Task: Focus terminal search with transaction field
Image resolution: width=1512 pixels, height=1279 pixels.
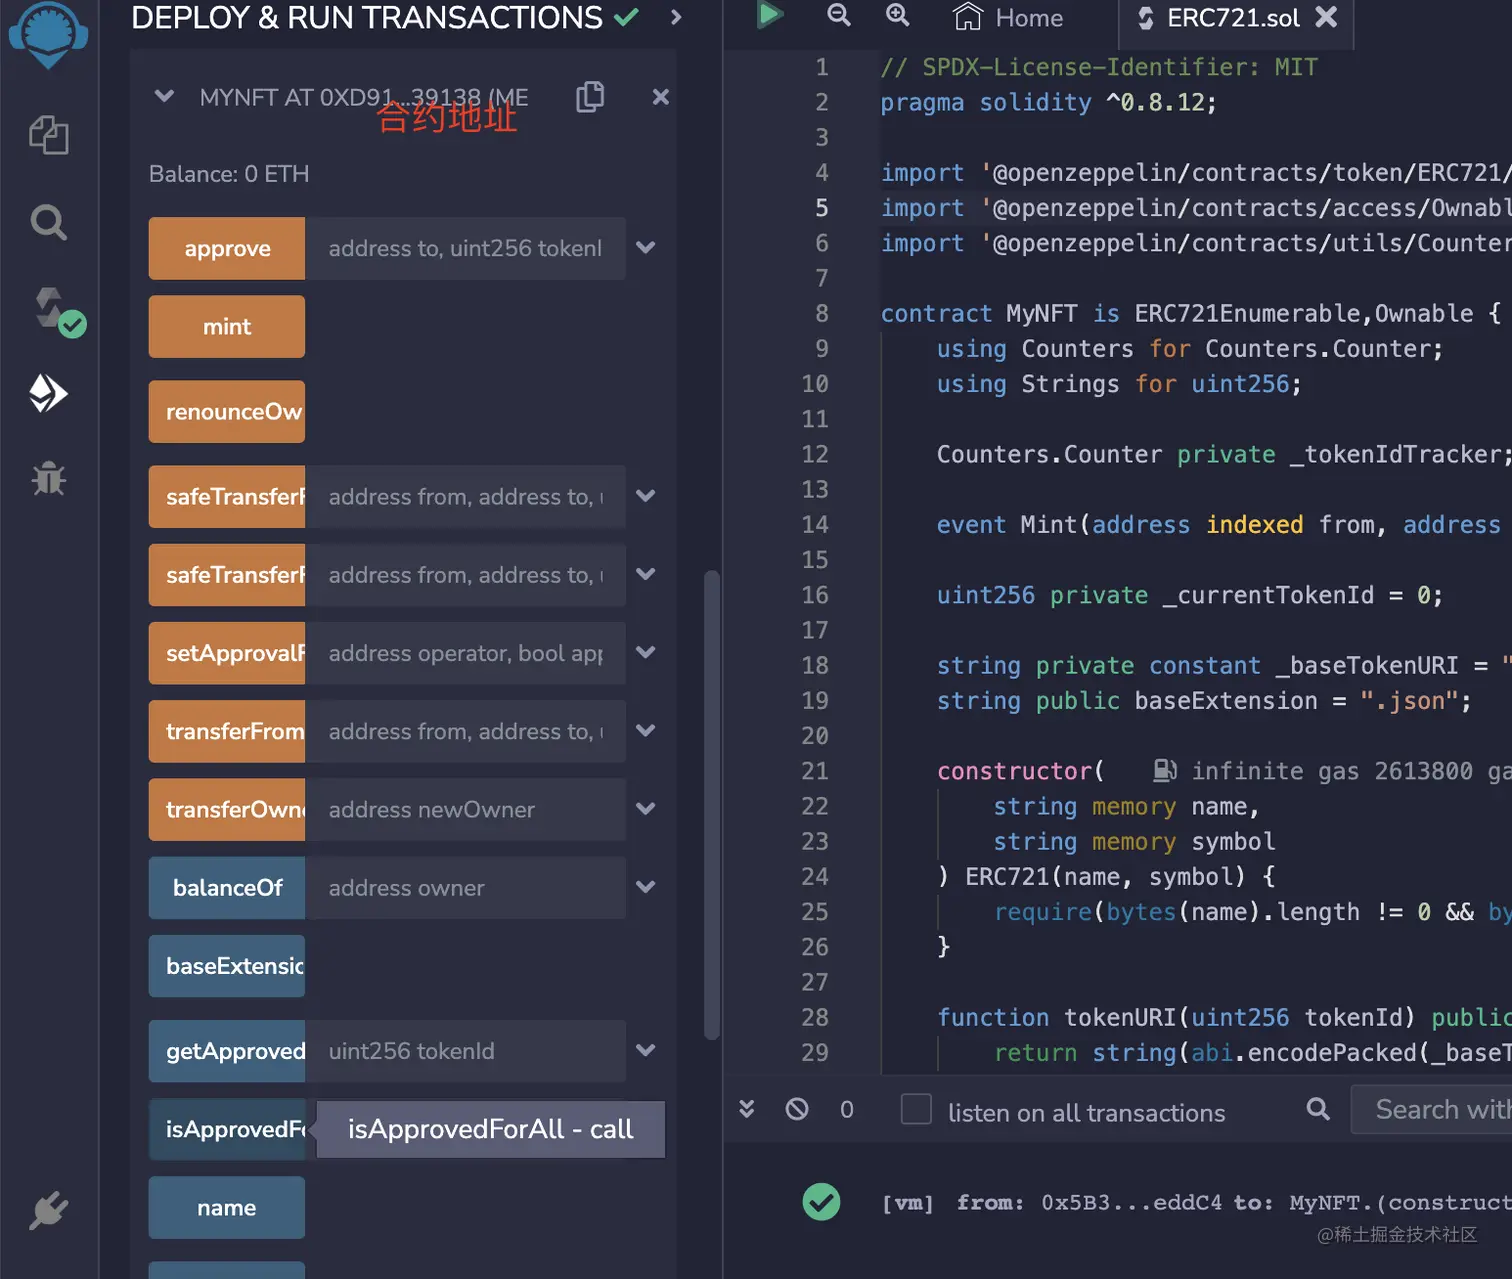Action: (x=1431, y=1109)
